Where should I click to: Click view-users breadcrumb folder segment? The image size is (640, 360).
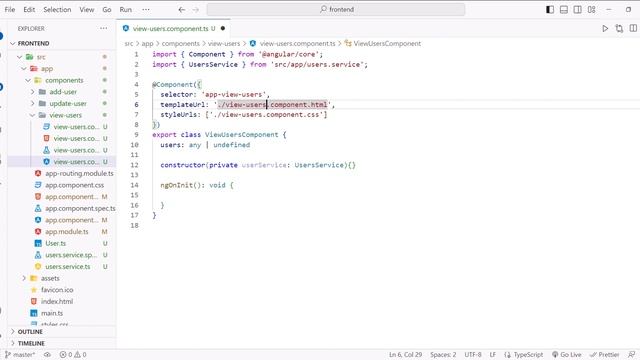click(x=224, y=43)
